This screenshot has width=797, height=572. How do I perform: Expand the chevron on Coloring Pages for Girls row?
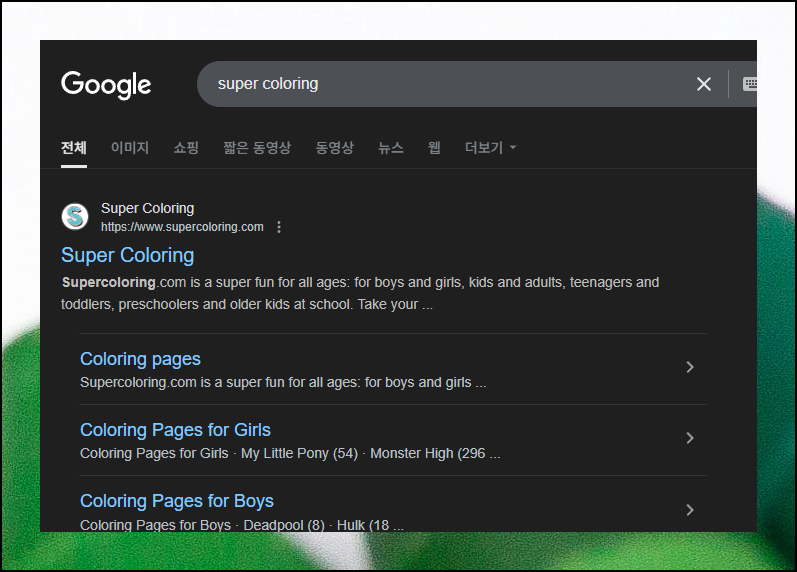coord(690,438)
